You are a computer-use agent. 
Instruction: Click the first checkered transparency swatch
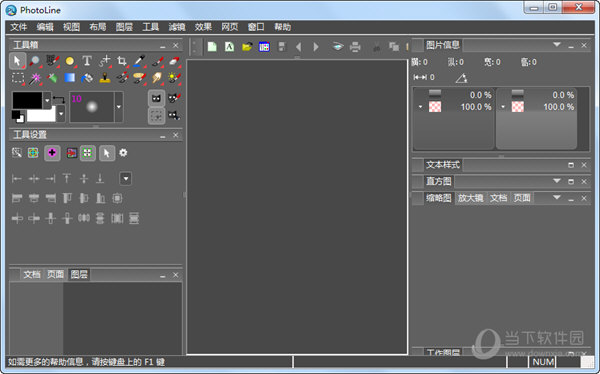pos(435,107)
